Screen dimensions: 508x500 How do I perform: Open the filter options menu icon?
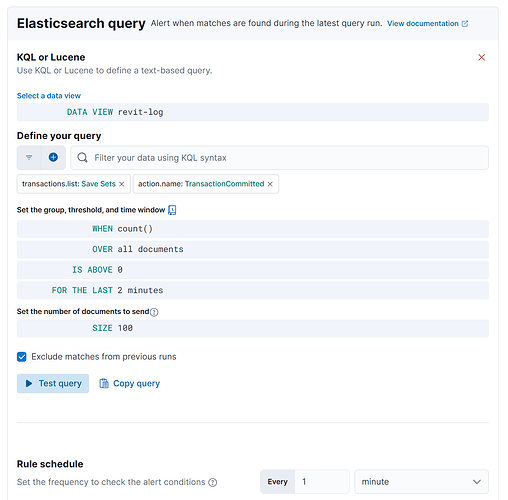pos(29,157)
